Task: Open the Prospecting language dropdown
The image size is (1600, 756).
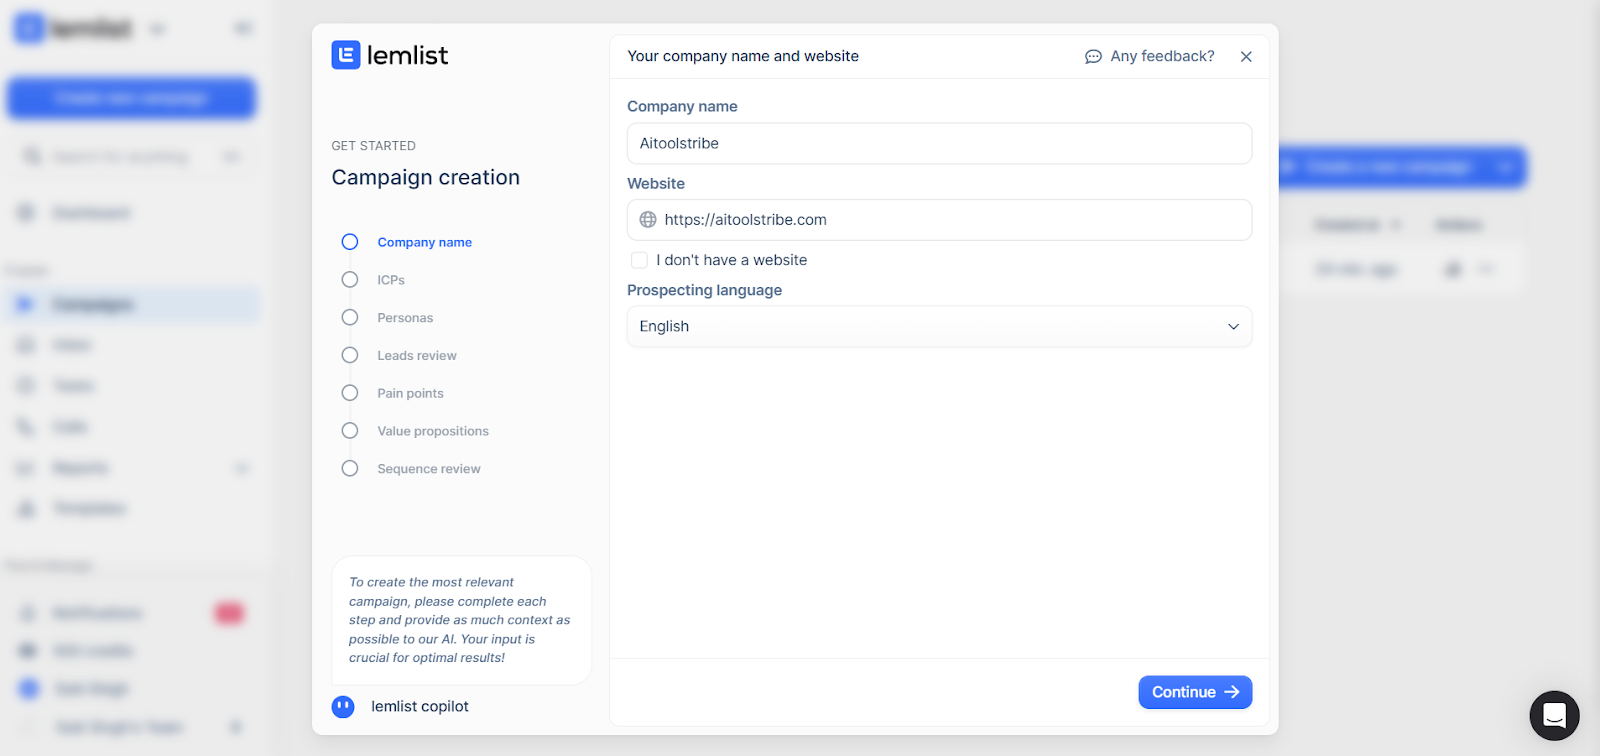Action: point(939,327)
